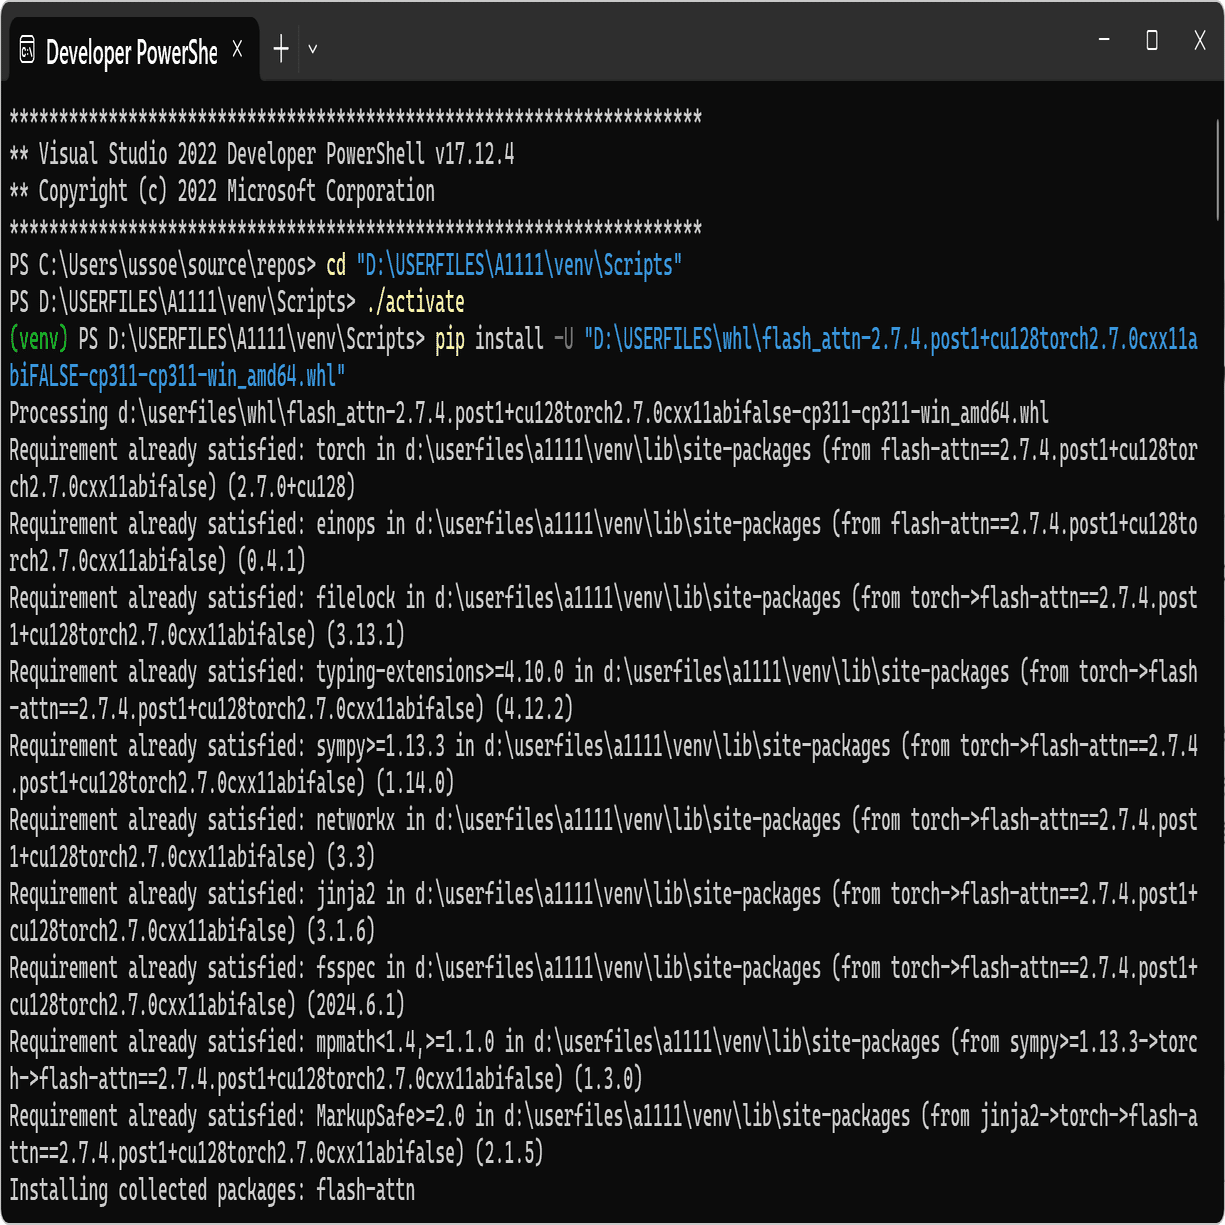Screen dimensions: 1225x1225
Task: Click the Microsoft Corporation copyright line
Action: point(222,191)
